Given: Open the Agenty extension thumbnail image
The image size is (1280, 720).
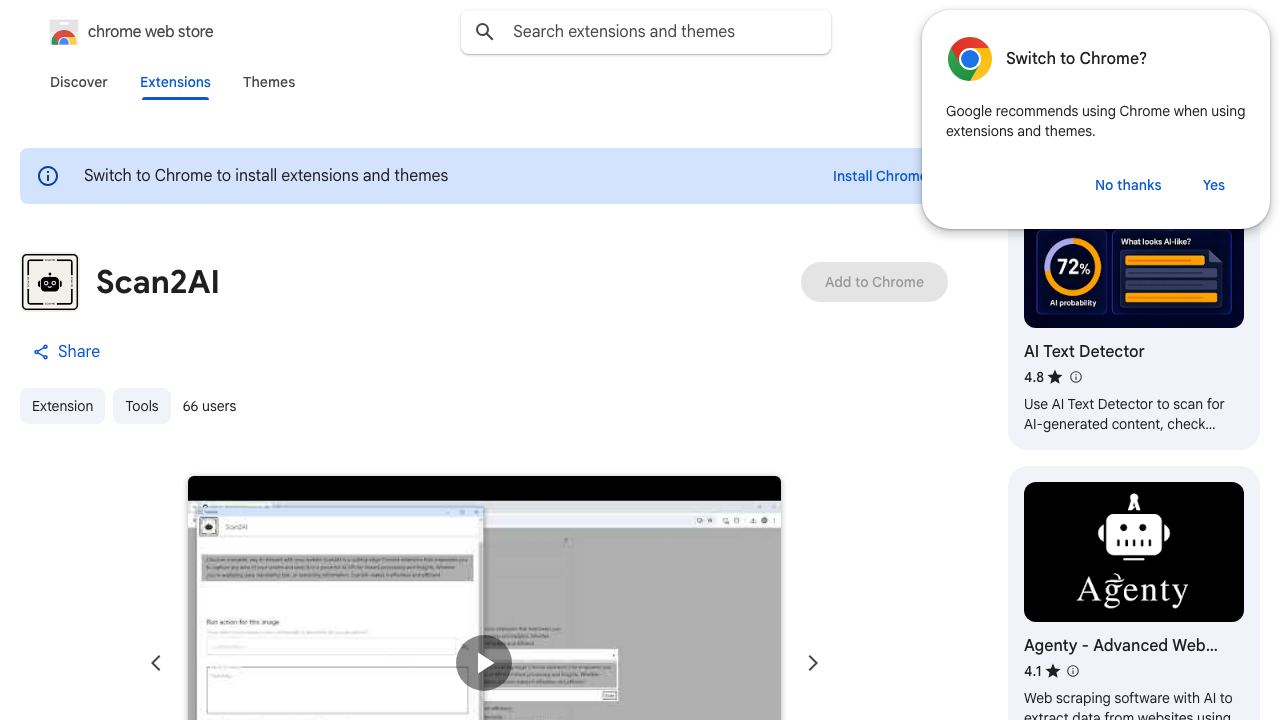Looking at the screenshot, I should [x=1134, y=552].
